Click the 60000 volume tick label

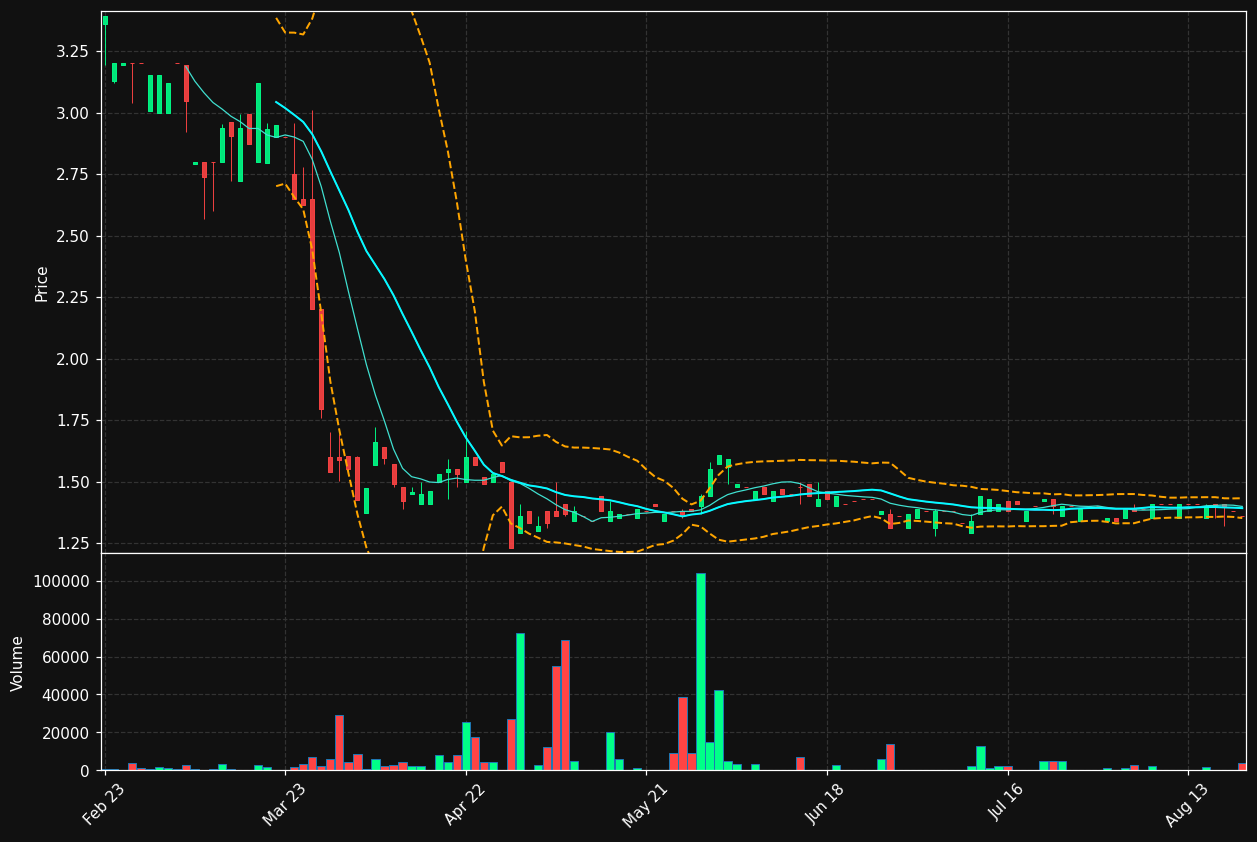(66, 658)
